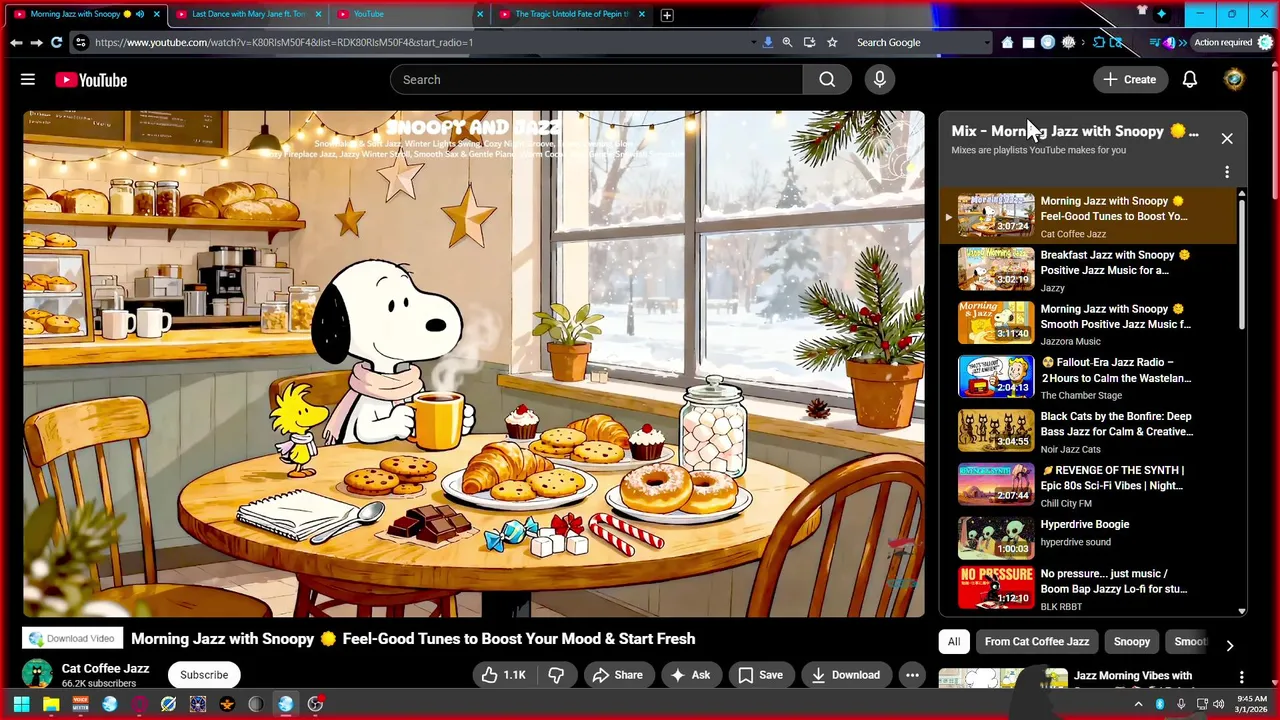Open the search engine dropdown arrow
The image size is (1280, 720).
(x=988, y=42)
